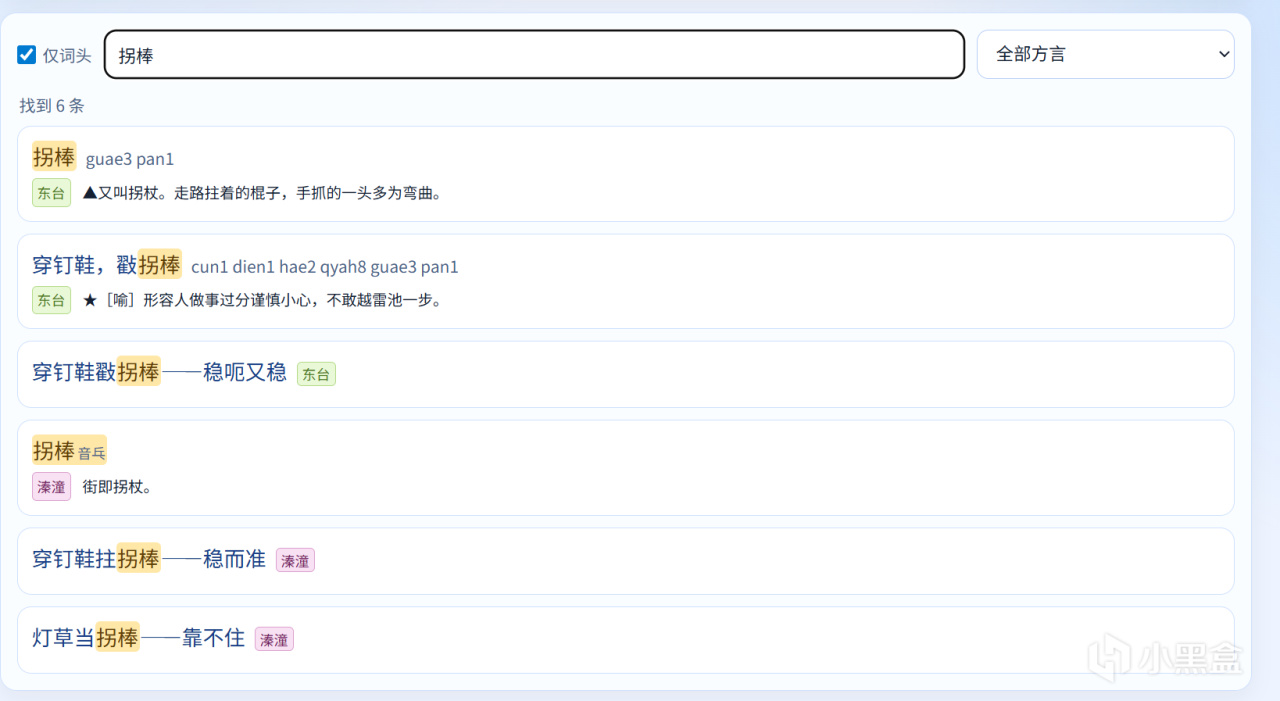Open 灯草当拐棒——靠不住 entry
The height and width of the screenshot is (701, 1280).
[x=625, y=640]
